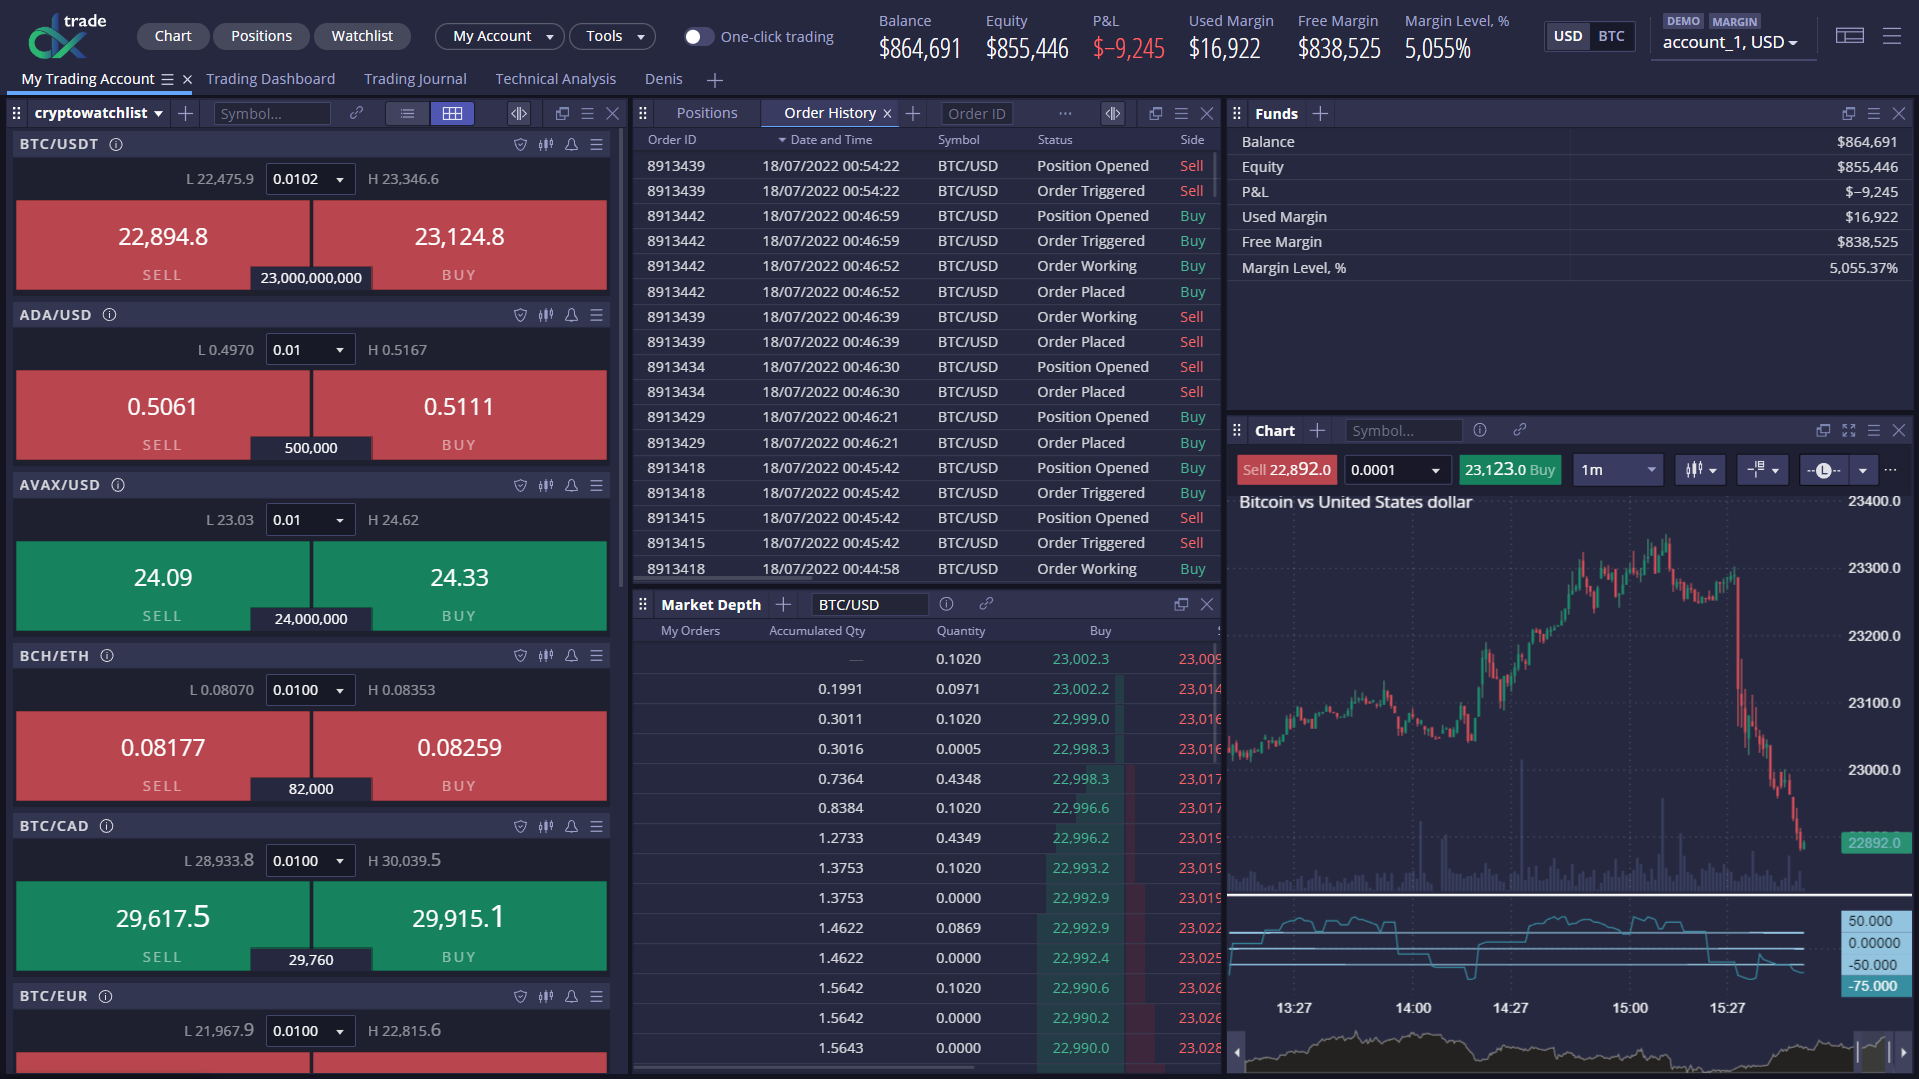Open chart for ADA/USD via candlestick icon
The height and width of the screenshot is (1079, 1919).
tap(546, 315)
